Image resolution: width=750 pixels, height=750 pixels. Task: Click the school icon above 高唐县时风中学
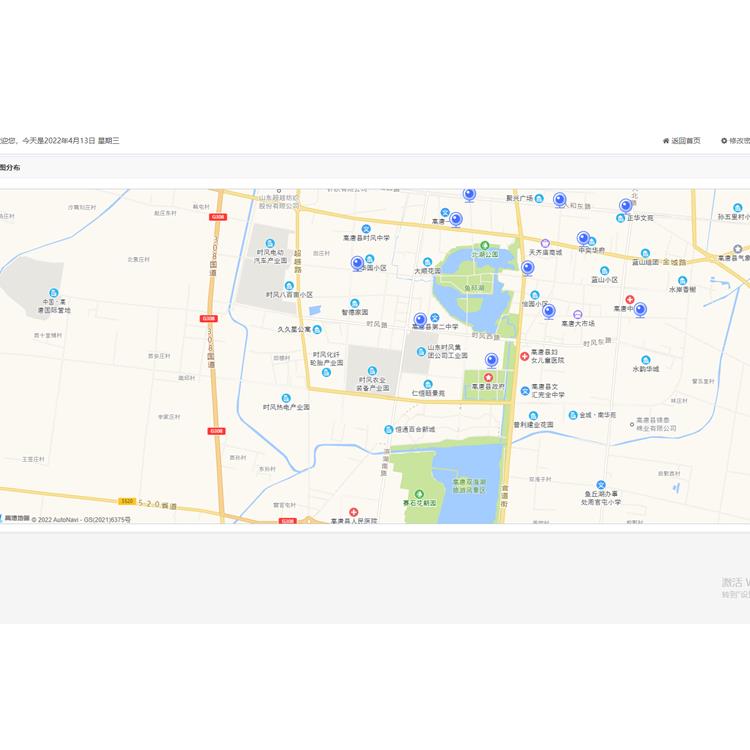366,229
